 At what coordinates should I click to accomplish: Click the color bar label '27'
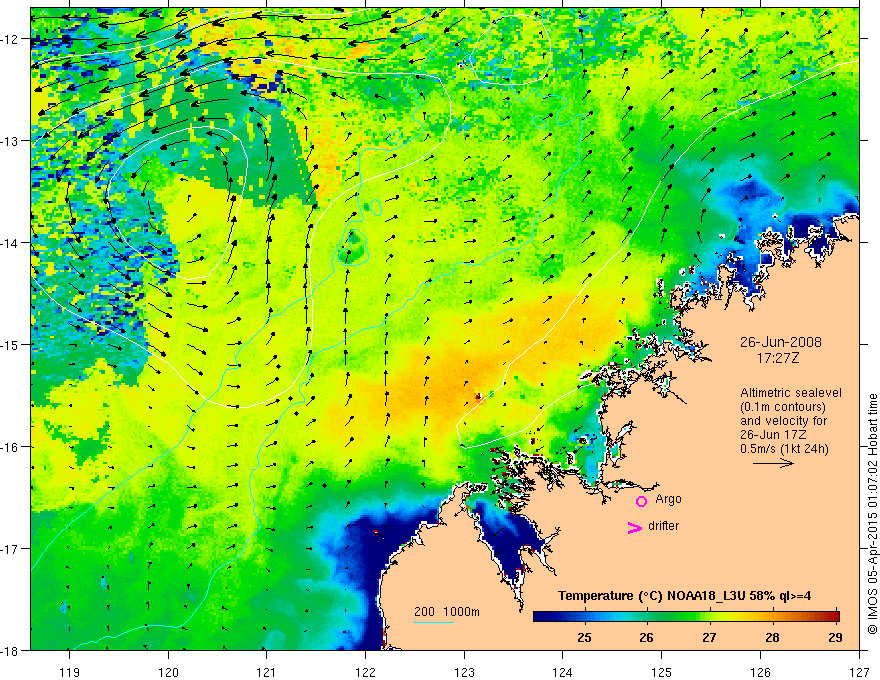pos(709,637)
